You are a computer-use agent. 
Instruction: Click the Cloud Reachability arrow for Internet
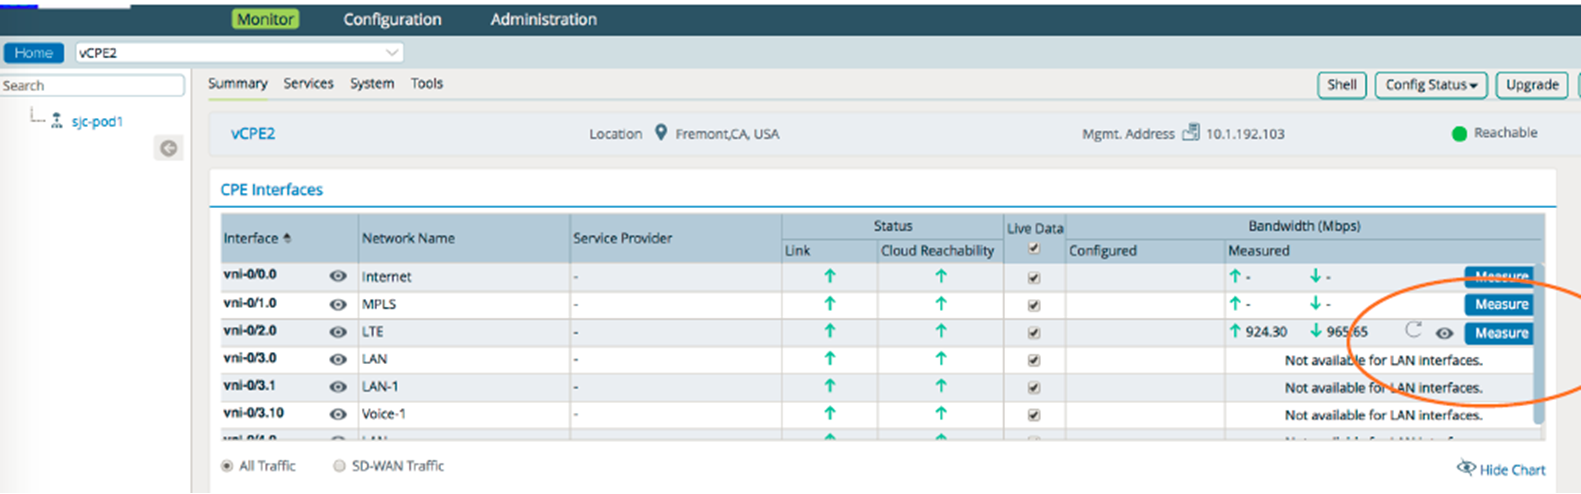coord(940,276)
